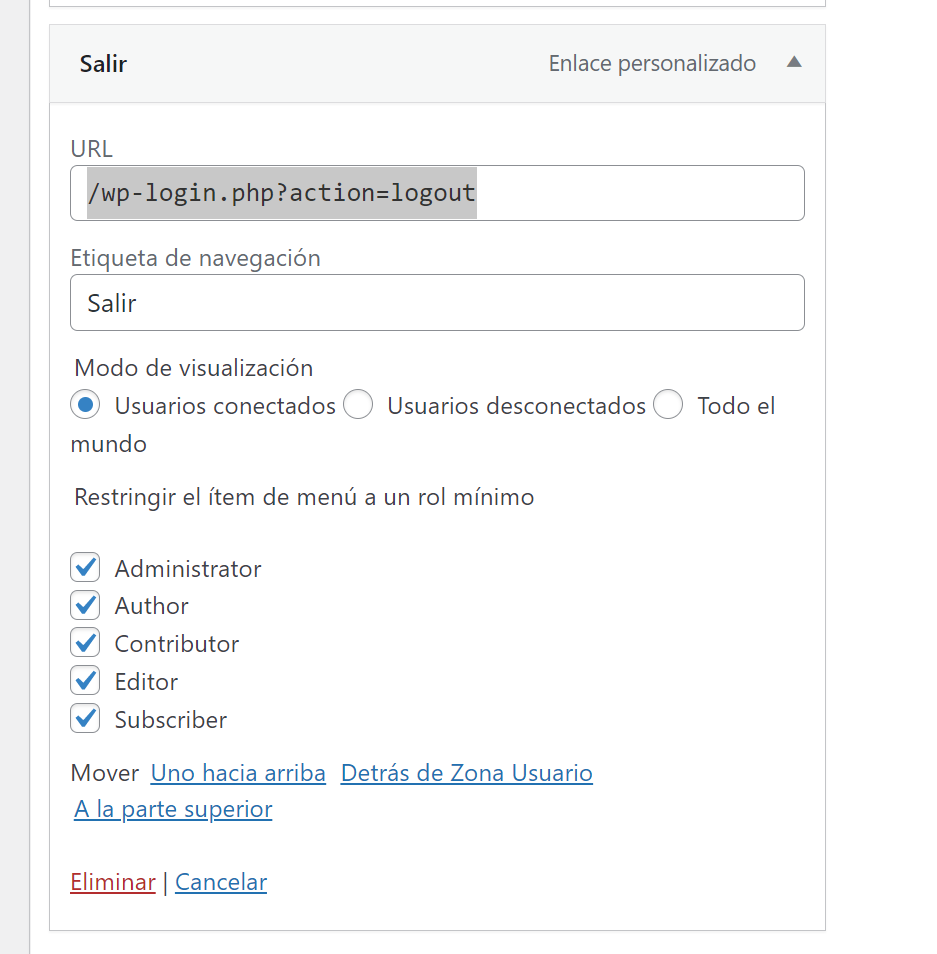Move item using A la parte superior

pos(173,809)
